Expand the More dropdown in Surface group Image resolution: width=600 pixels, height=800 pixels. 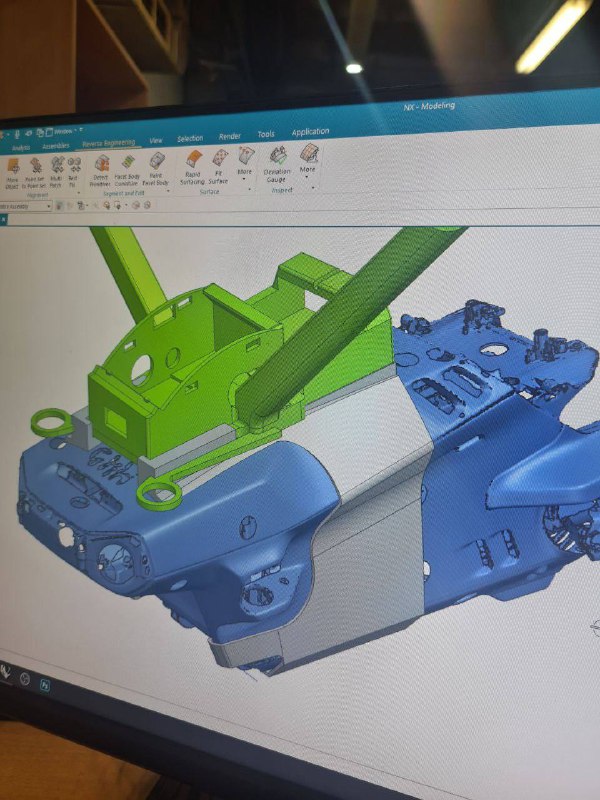click(x=245, y=163)
